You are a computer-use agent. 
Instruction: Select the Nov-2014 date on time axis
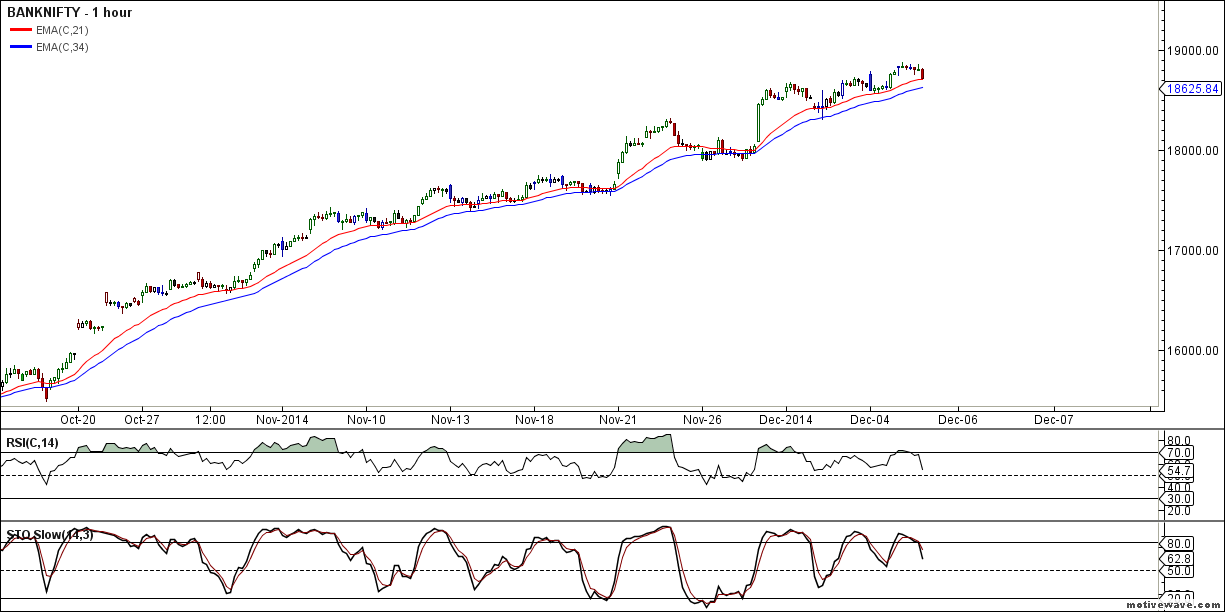[x=283, y=420]
